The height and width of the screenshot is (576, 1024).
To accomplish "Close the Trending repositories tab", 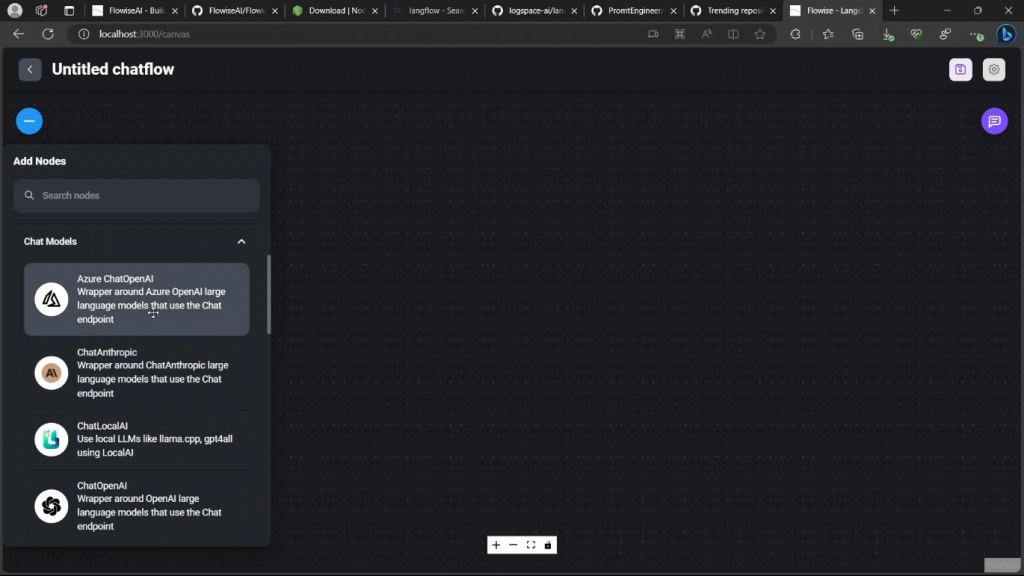I will pyautogui.click(x=773, y=10).
